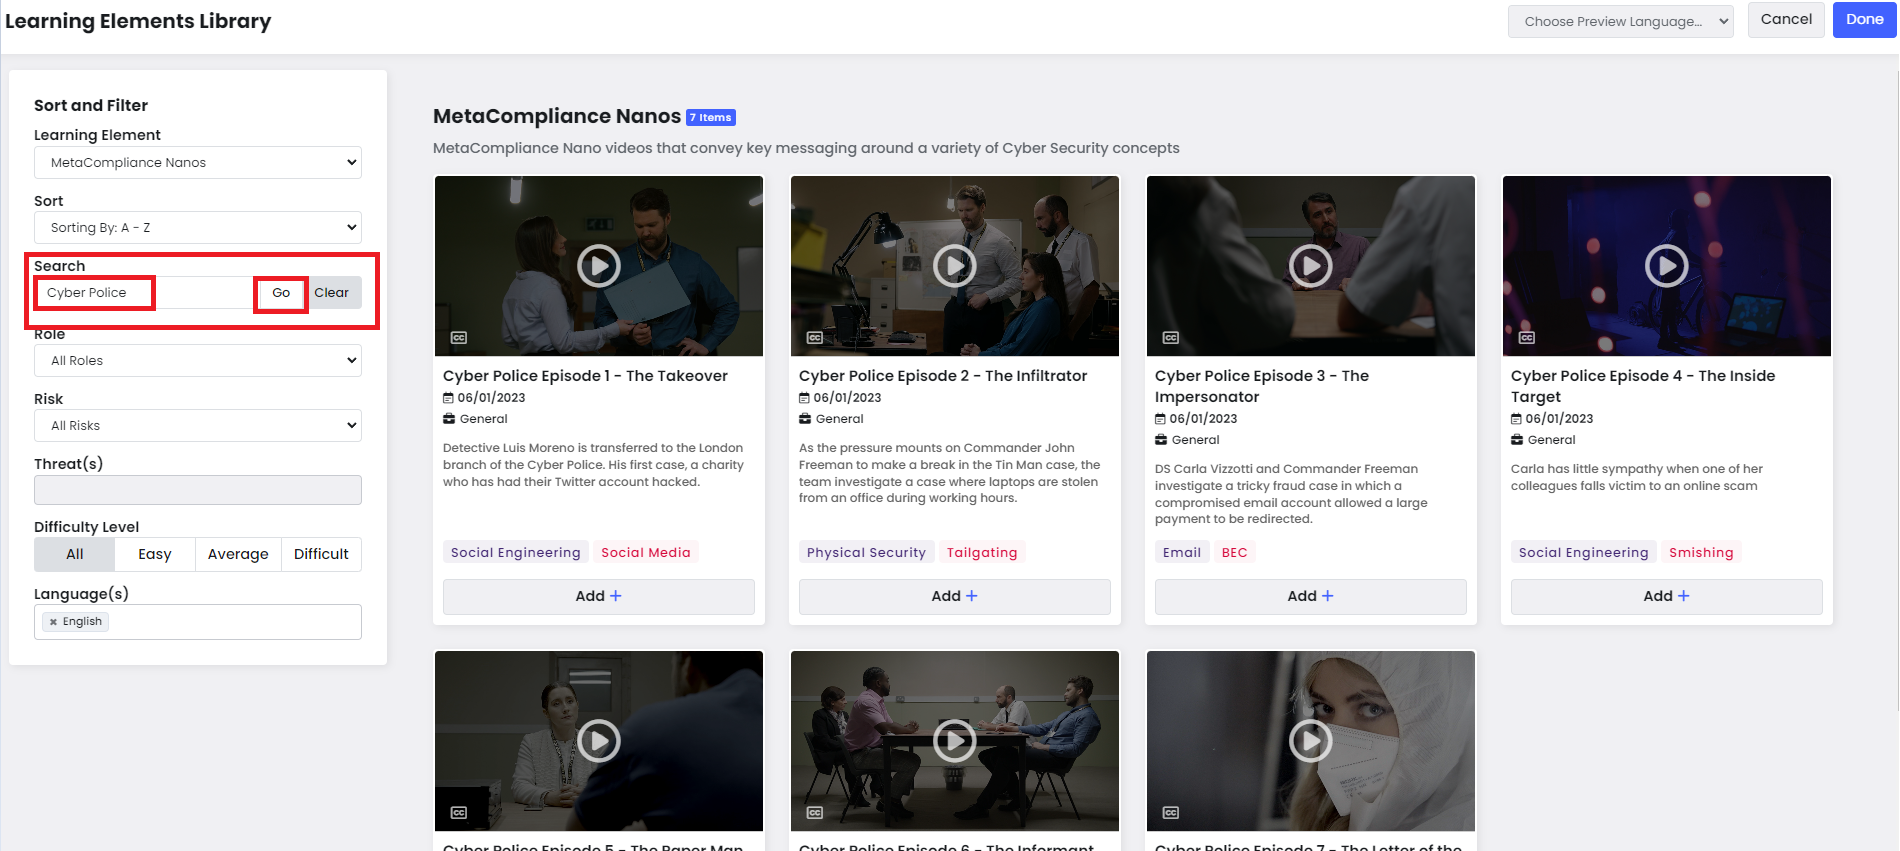
Task: Add Episode 2 The Infiltrator
Action: coord(955,596)
